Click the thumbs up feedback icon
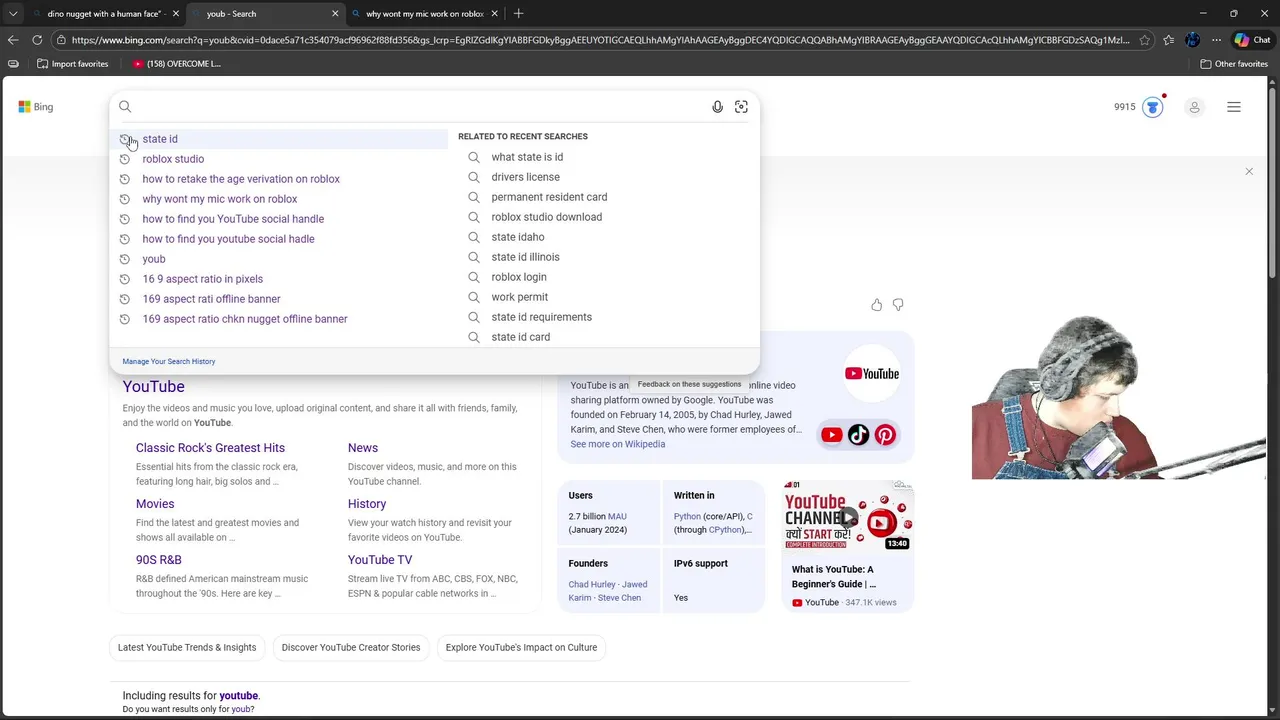Viewport: 1280px width, 720px height. [x=877, y=305]
